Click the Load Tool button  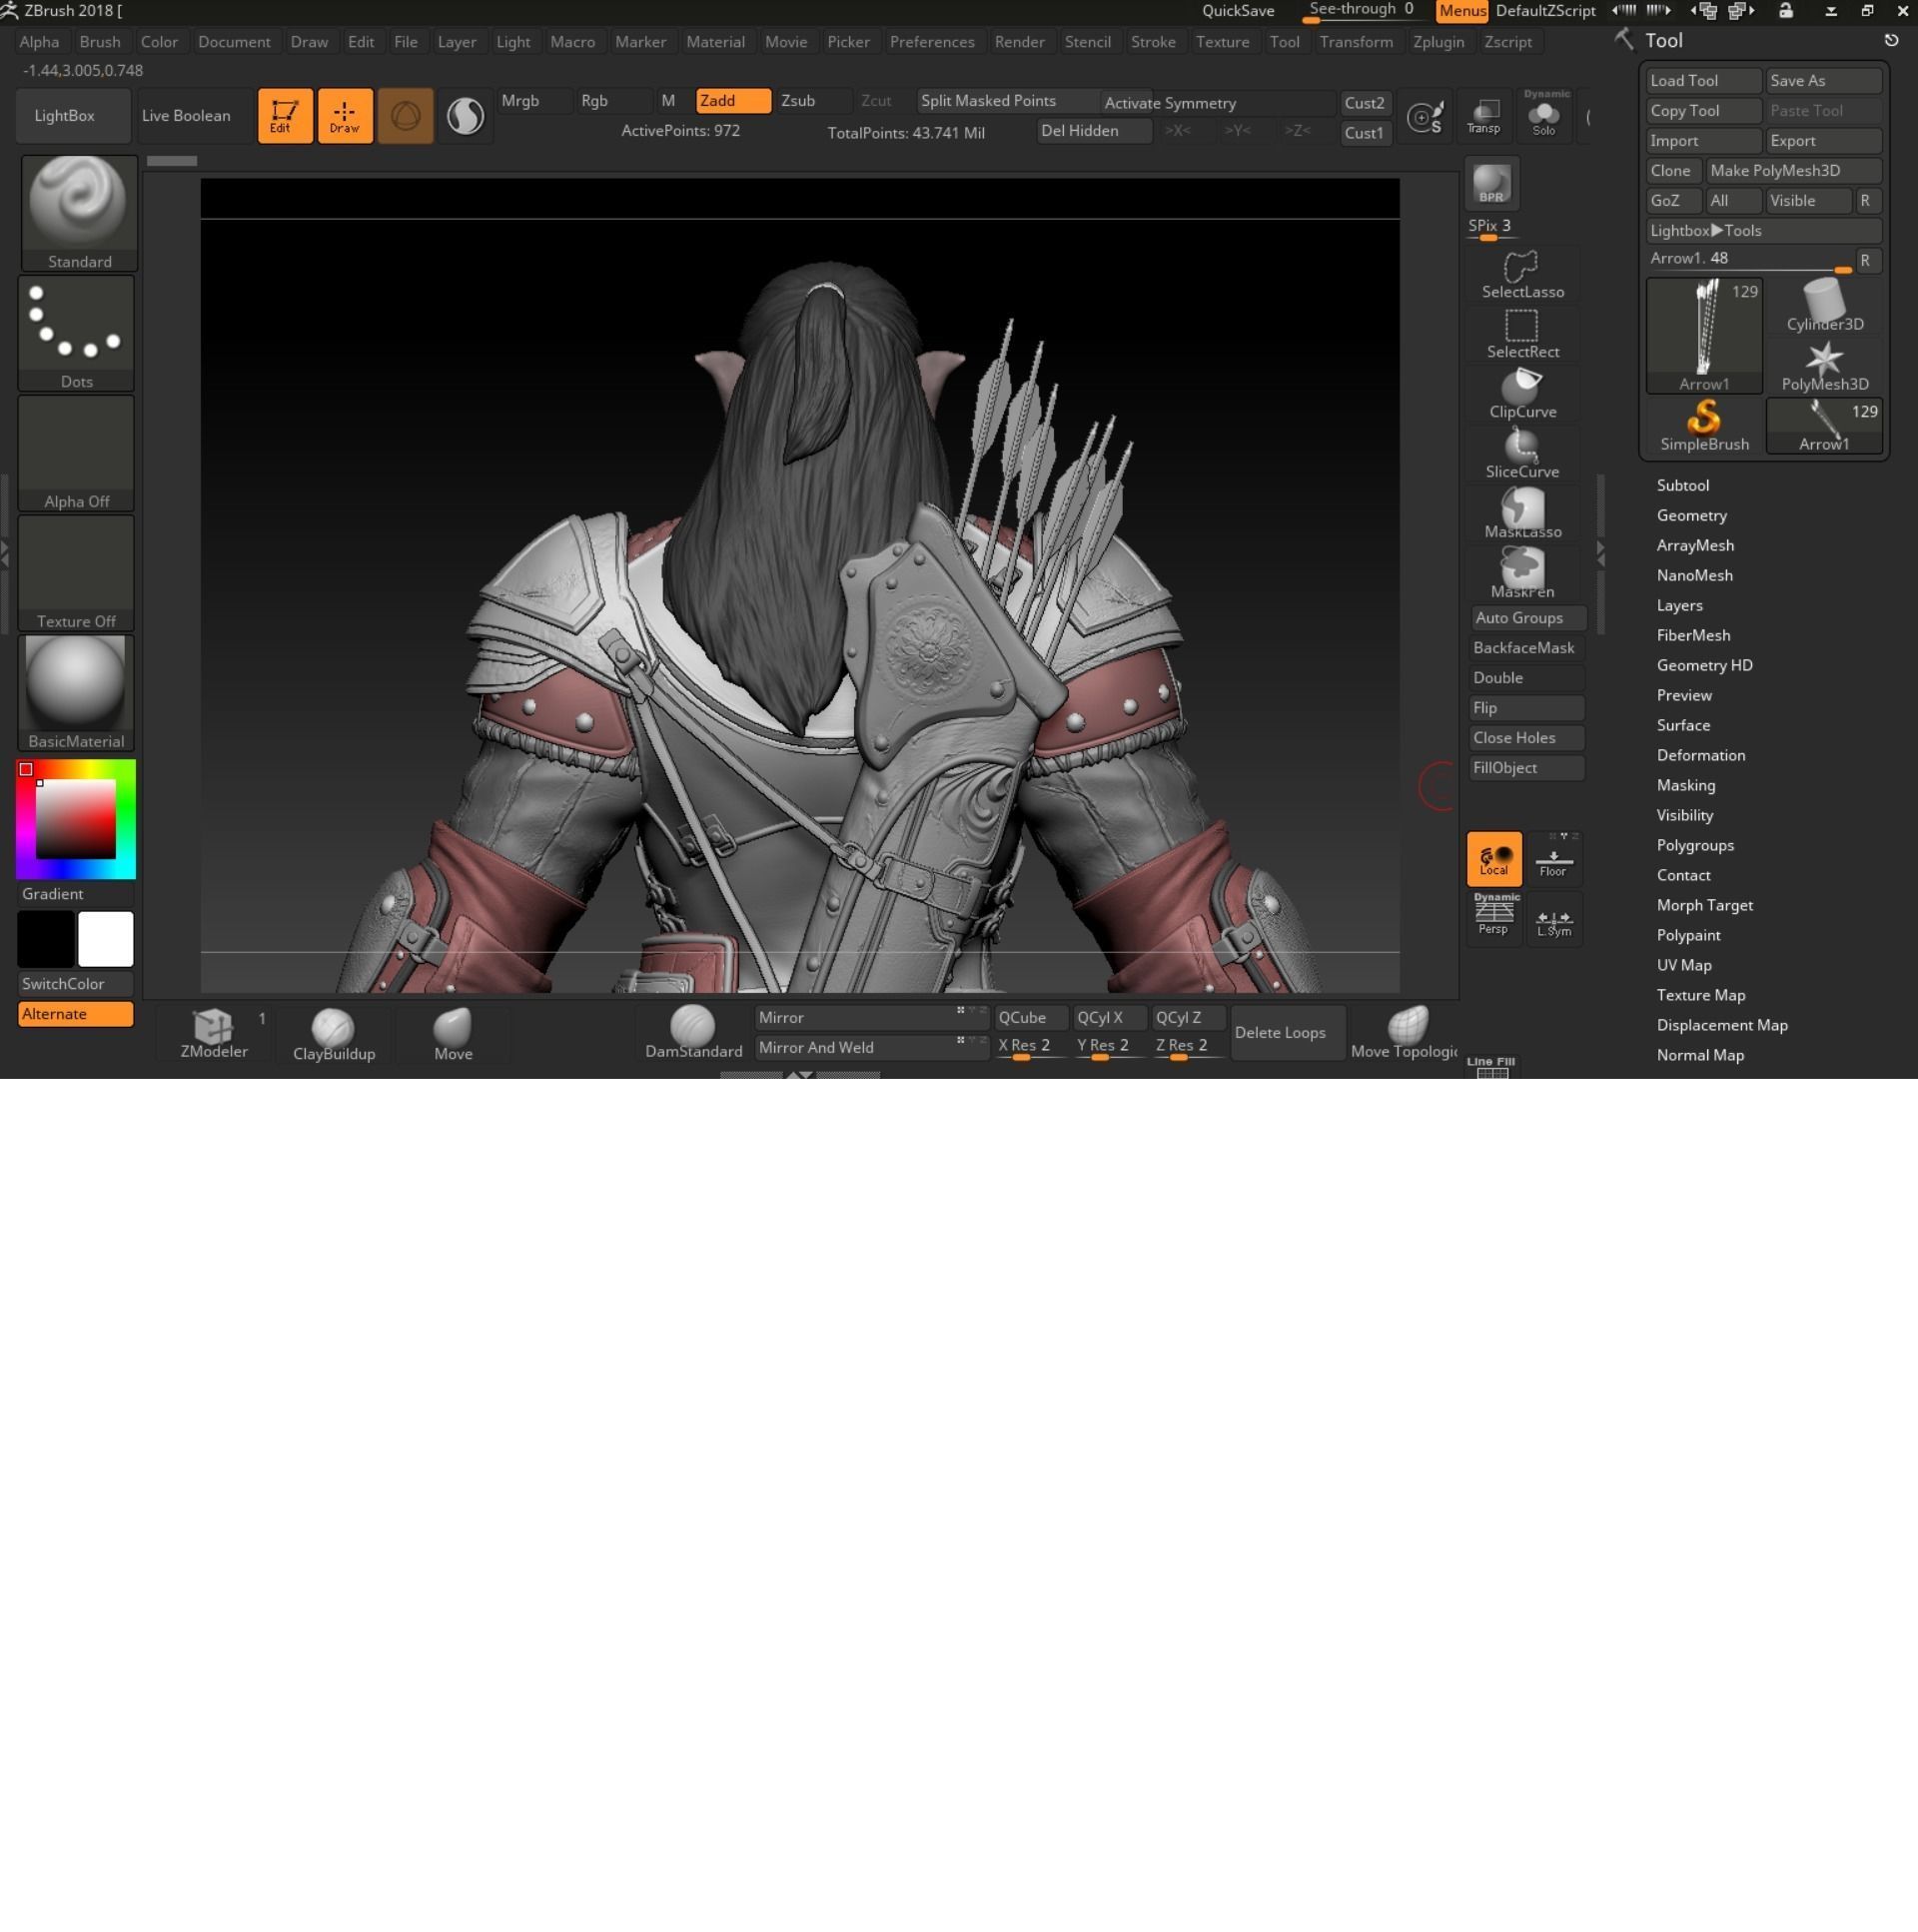pyautogui.click(x=1704, y=81)
